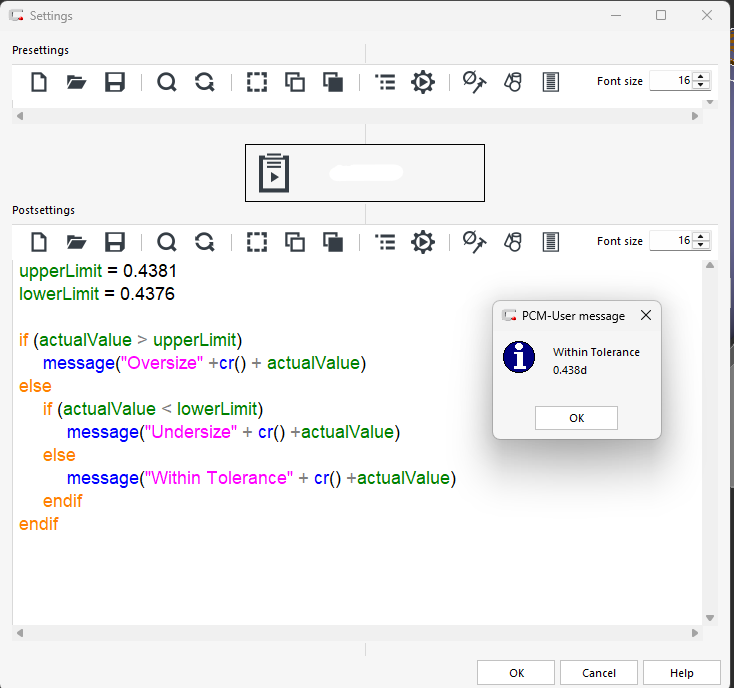Screen dimensions: 734x688
Task: Click paste icon in Postsettings toolbar
Action: pyautogui.click(x=333, y=241)
